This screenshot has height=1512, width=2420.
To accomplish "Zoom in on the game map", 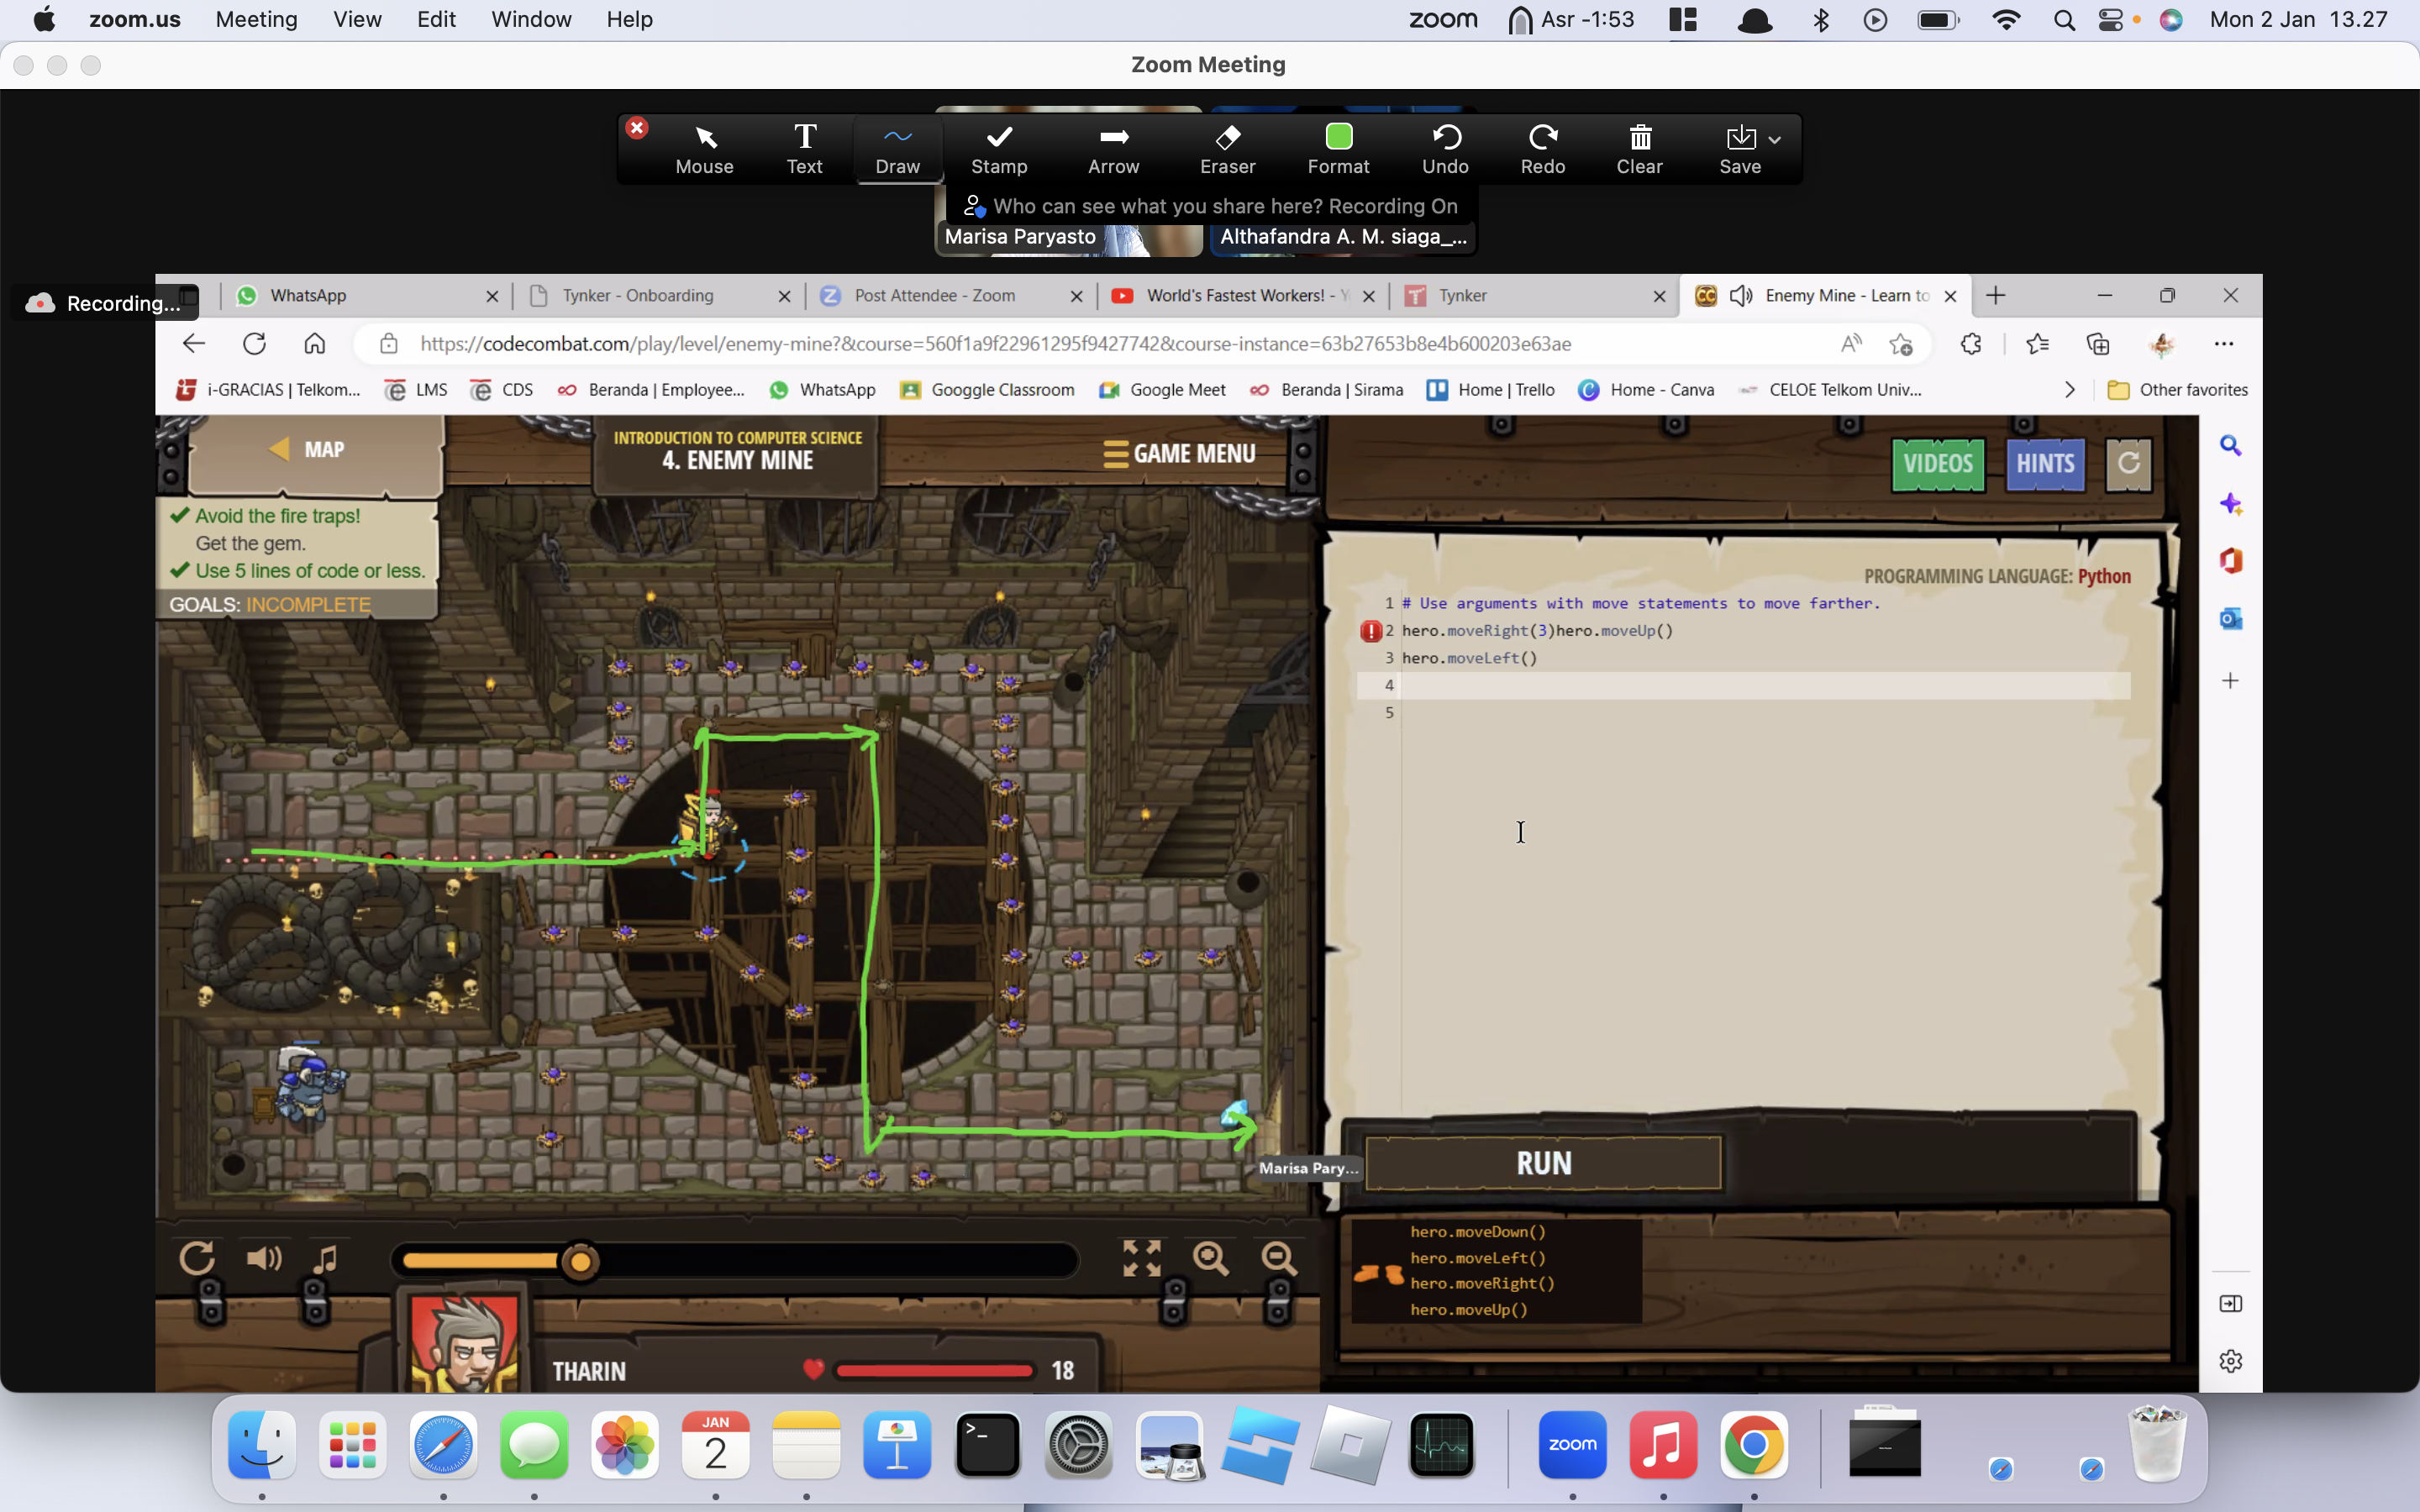I will pyautogui.click(x=1210, y=1258).
